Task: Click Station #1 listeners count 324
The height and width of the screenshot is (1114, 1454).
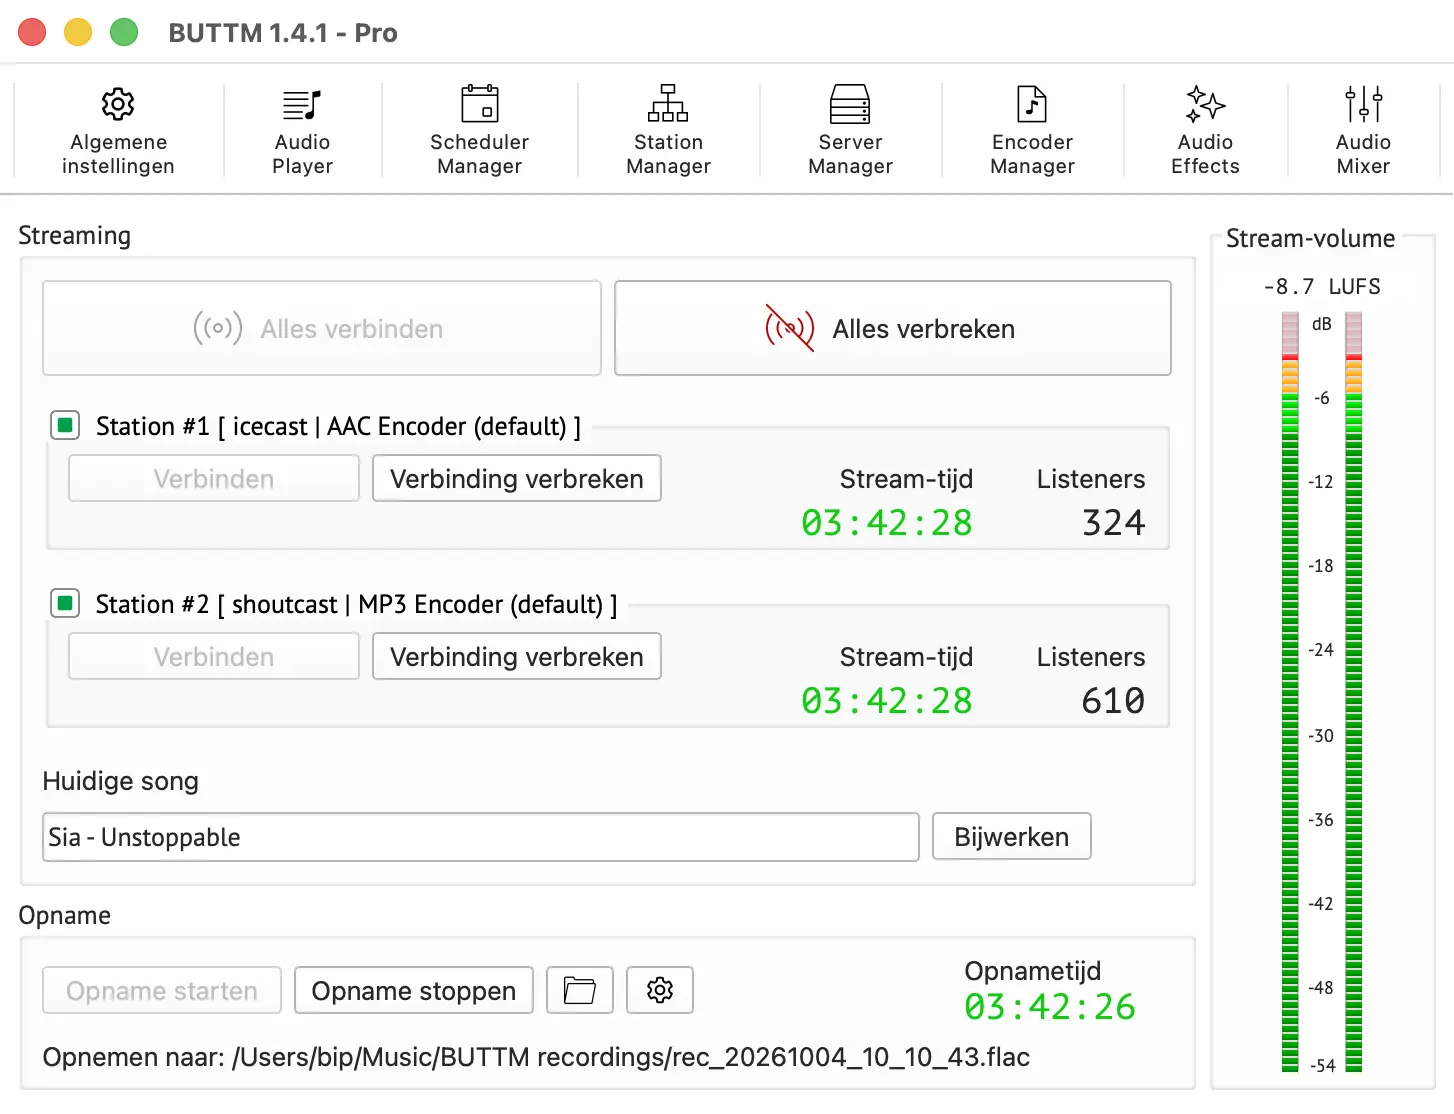Action: tap(1114, 522)
